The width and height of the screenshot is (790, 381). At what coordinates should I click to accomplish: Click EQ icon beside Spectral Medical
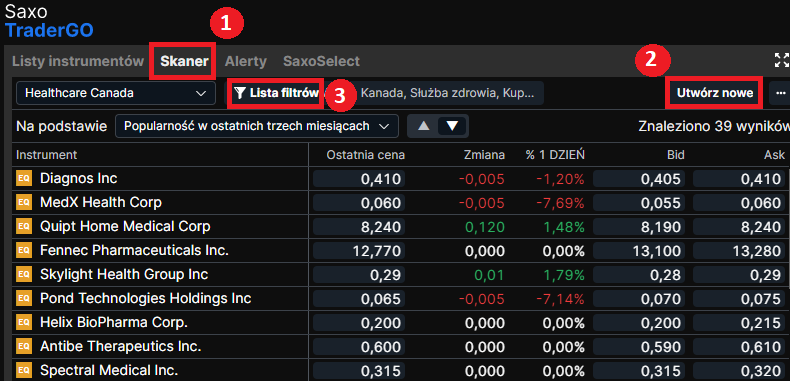[x=24, y=370]
